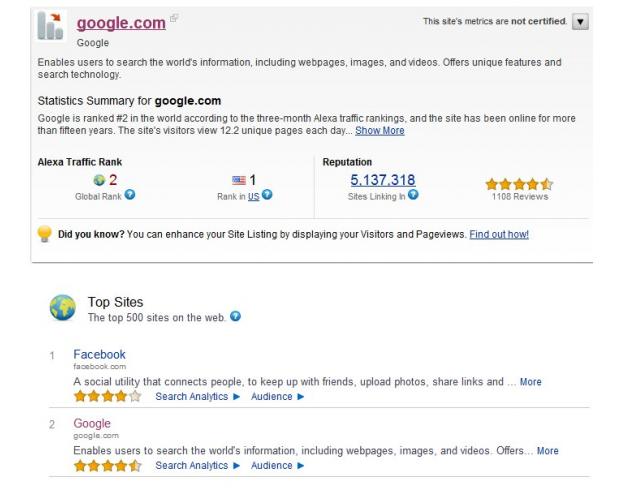Click the 1108 Reviews star rating
Image resolution: width=620 pixels, height=490 pixels.
tap(519, 184)
